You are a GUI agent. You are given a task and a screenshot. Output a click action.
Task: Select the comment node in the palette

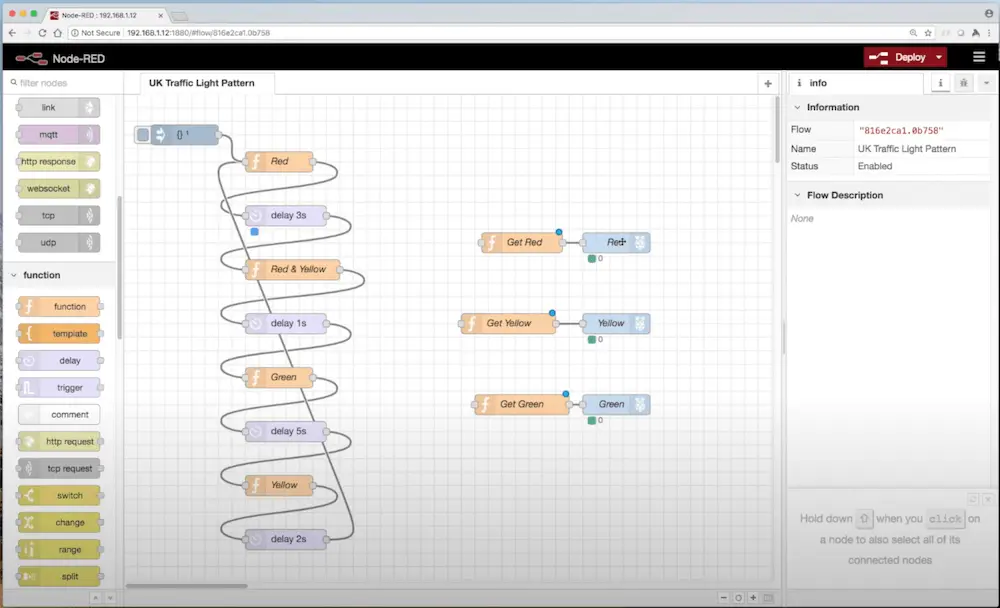click(58, 414)
